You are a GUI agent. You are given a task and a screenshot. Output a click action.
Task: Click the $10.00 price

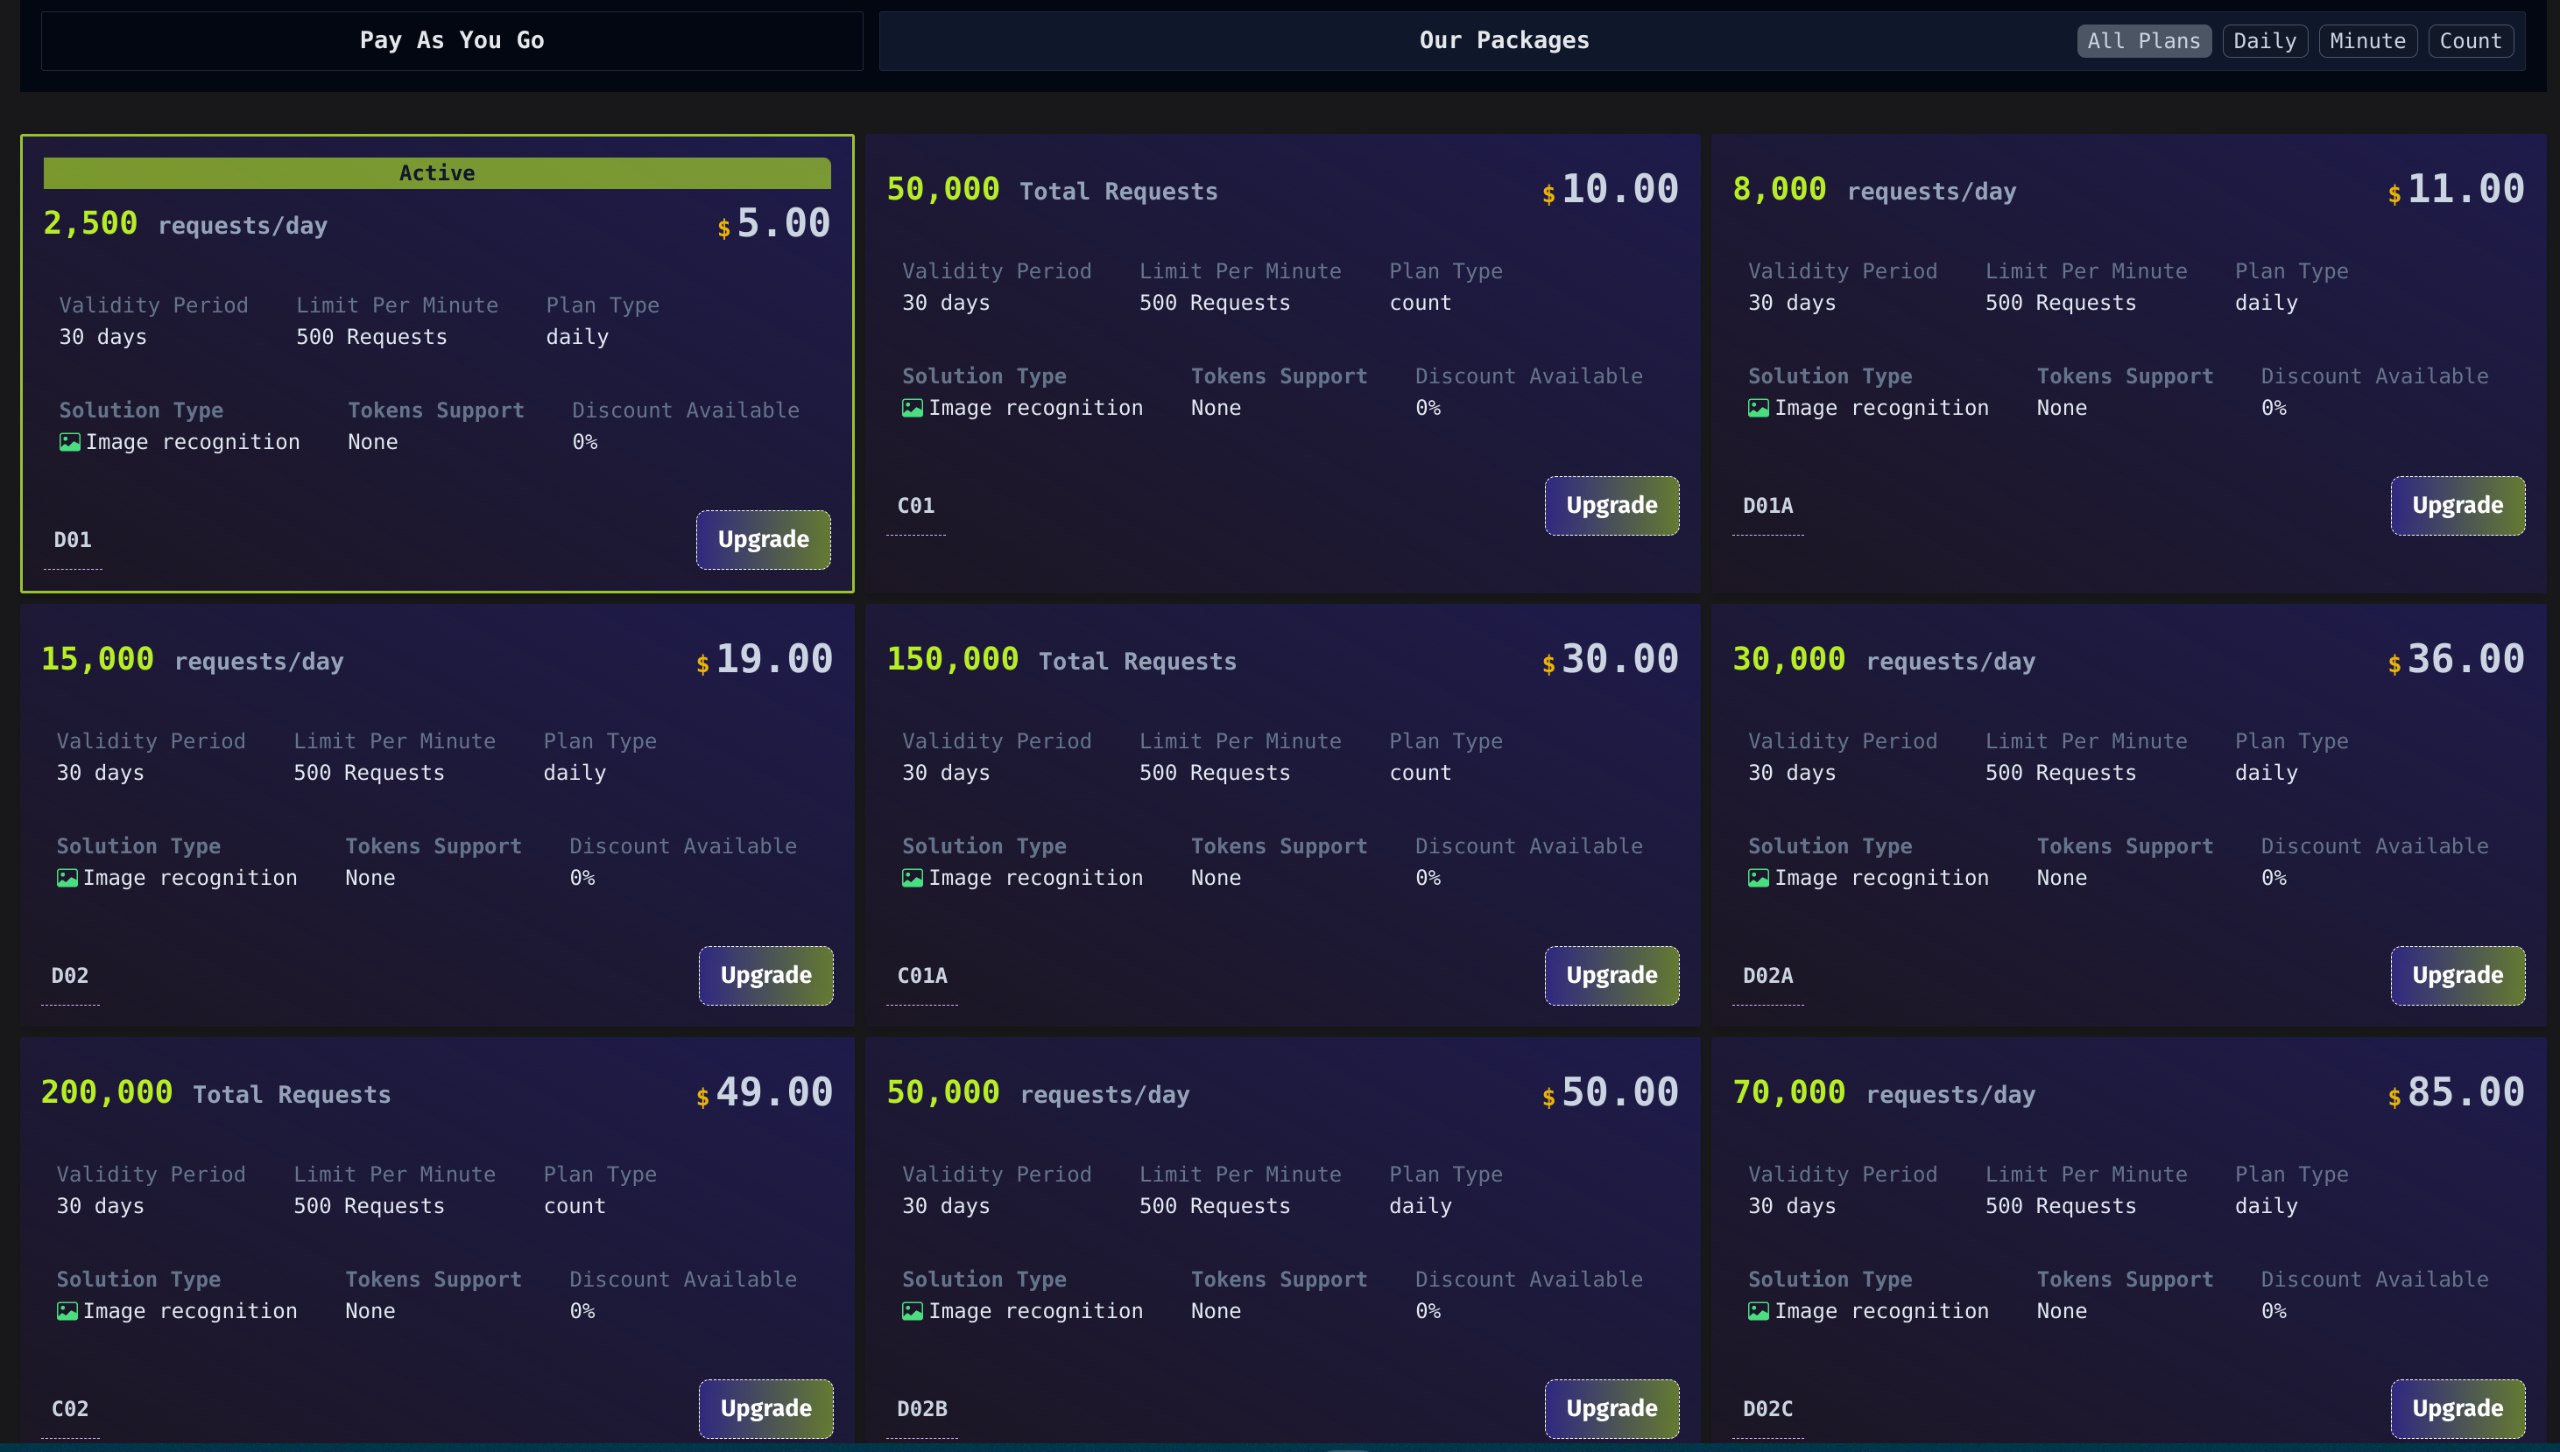pyautogui.click(x=1610, y=189)
